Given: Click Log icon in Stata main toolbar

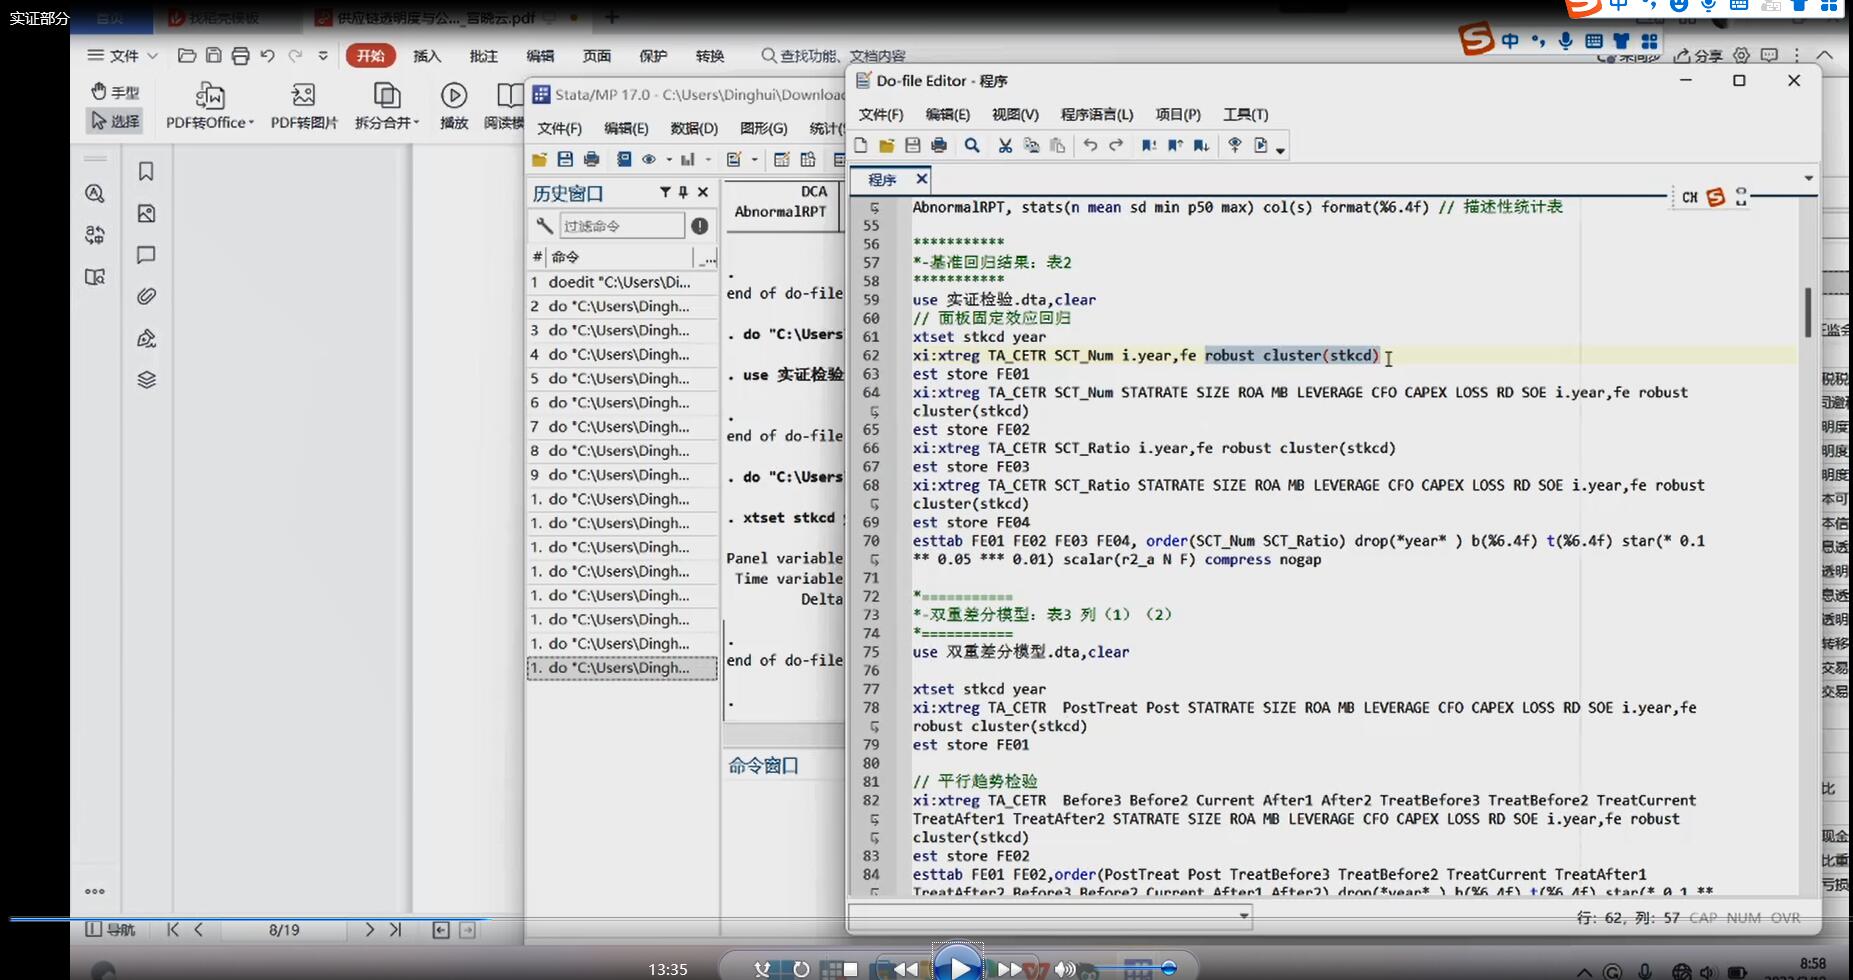Looking at the screenshot, I should point(624,159).
